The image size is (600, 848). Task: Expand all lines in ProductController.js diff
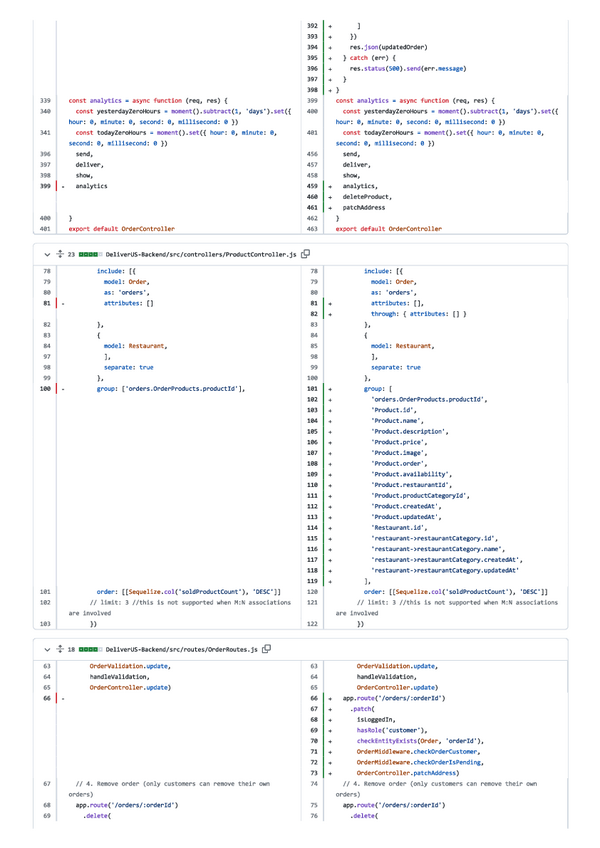(x=60, y=255)
